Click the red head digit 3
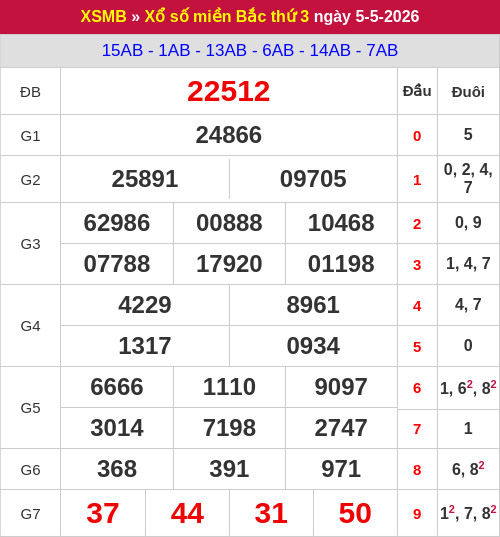 pos(417,265)
